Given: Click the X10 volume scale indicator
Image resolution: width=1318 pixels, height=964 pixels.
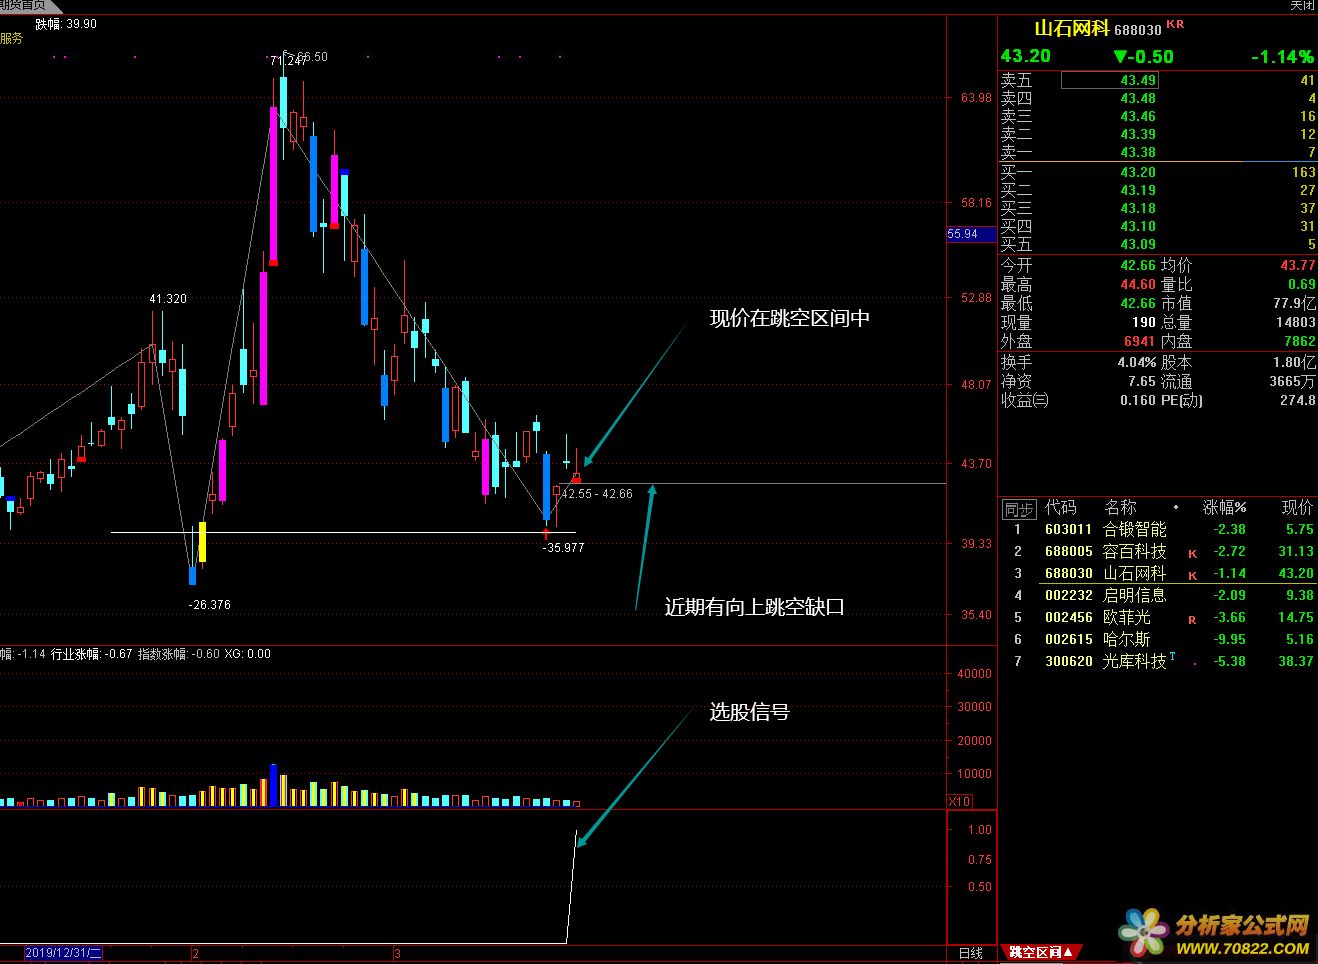Looking at the screenshot, I should coord(959,801).
